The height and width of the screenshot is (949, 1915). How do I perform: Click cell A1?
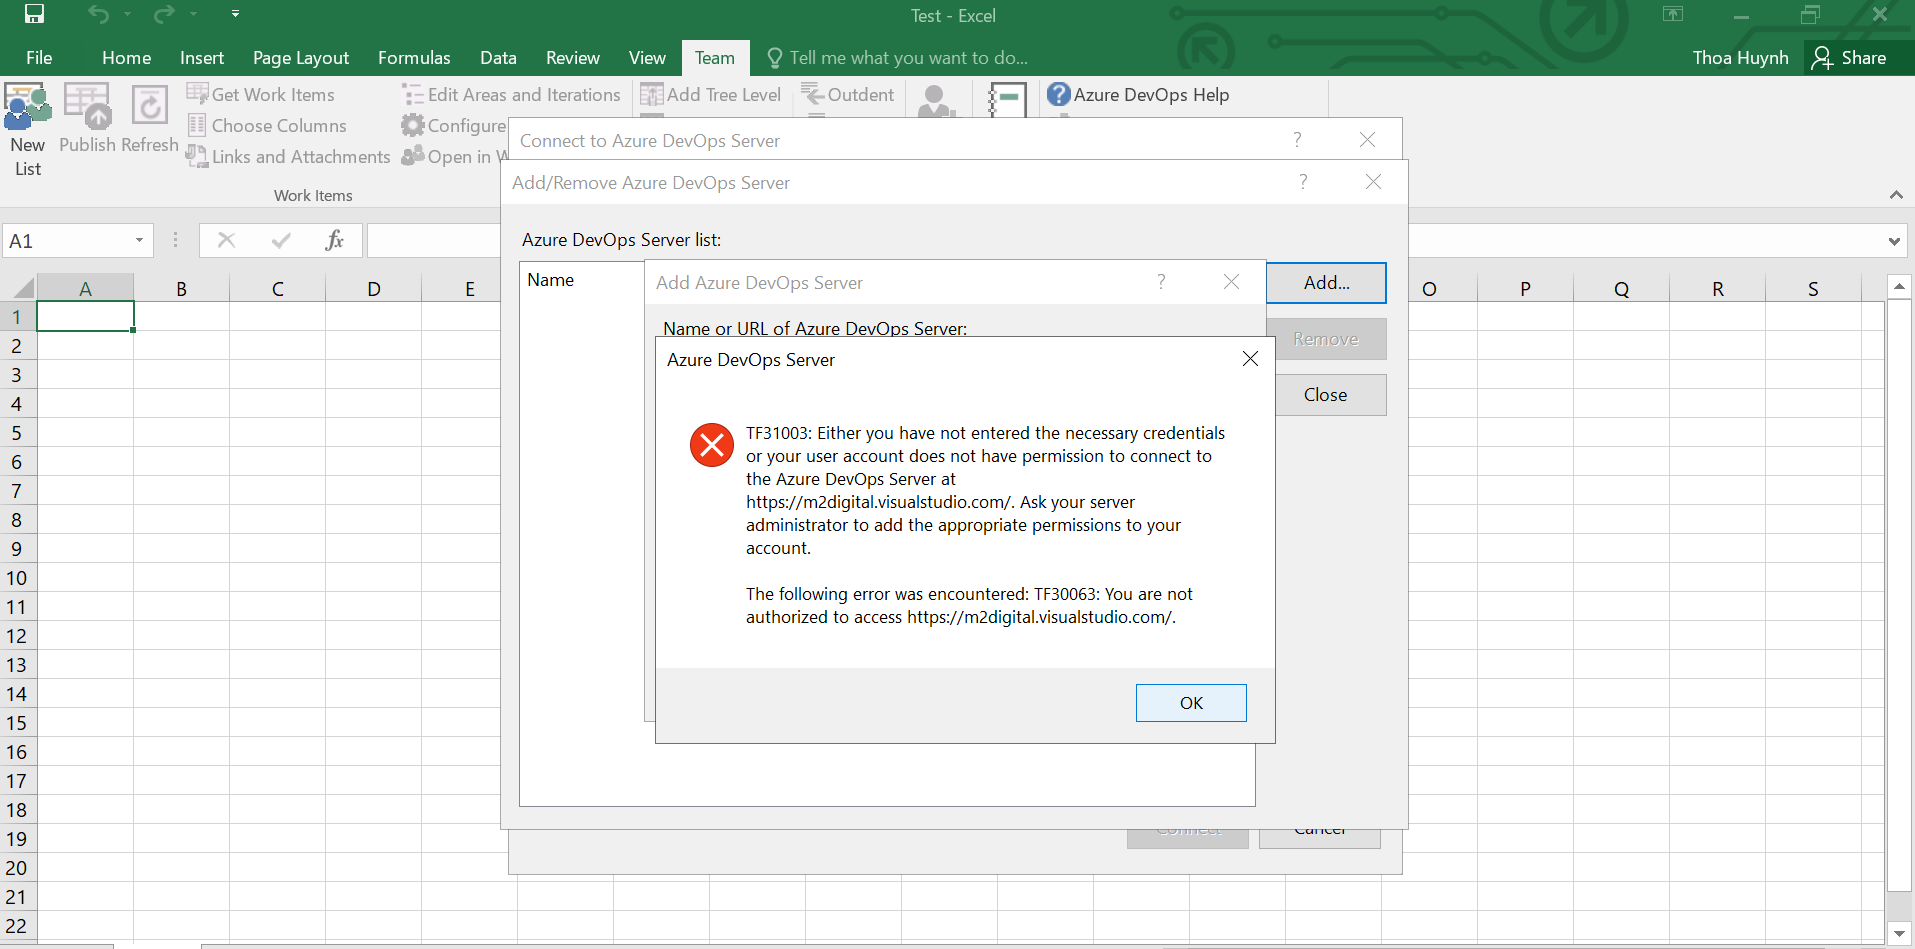click(85, 316)
